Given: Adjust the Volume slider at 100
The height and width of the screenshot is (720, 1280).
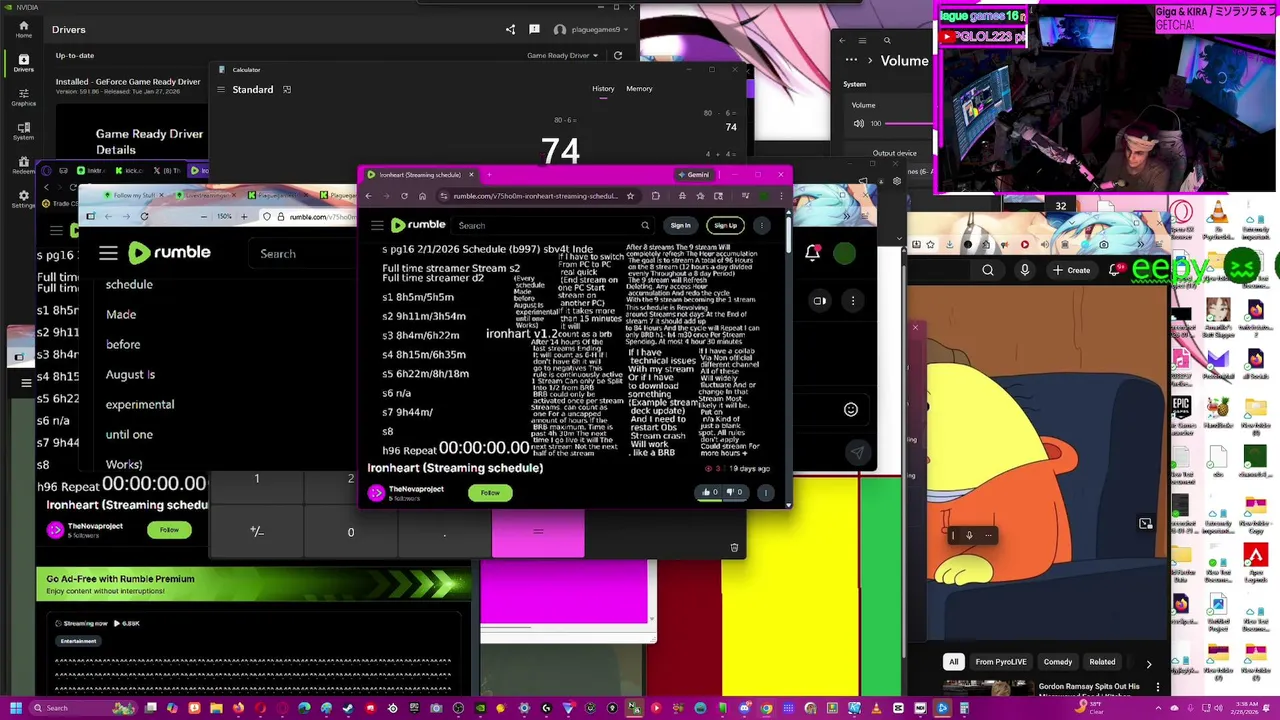Looking at the screenshot, I should [910, 124].
